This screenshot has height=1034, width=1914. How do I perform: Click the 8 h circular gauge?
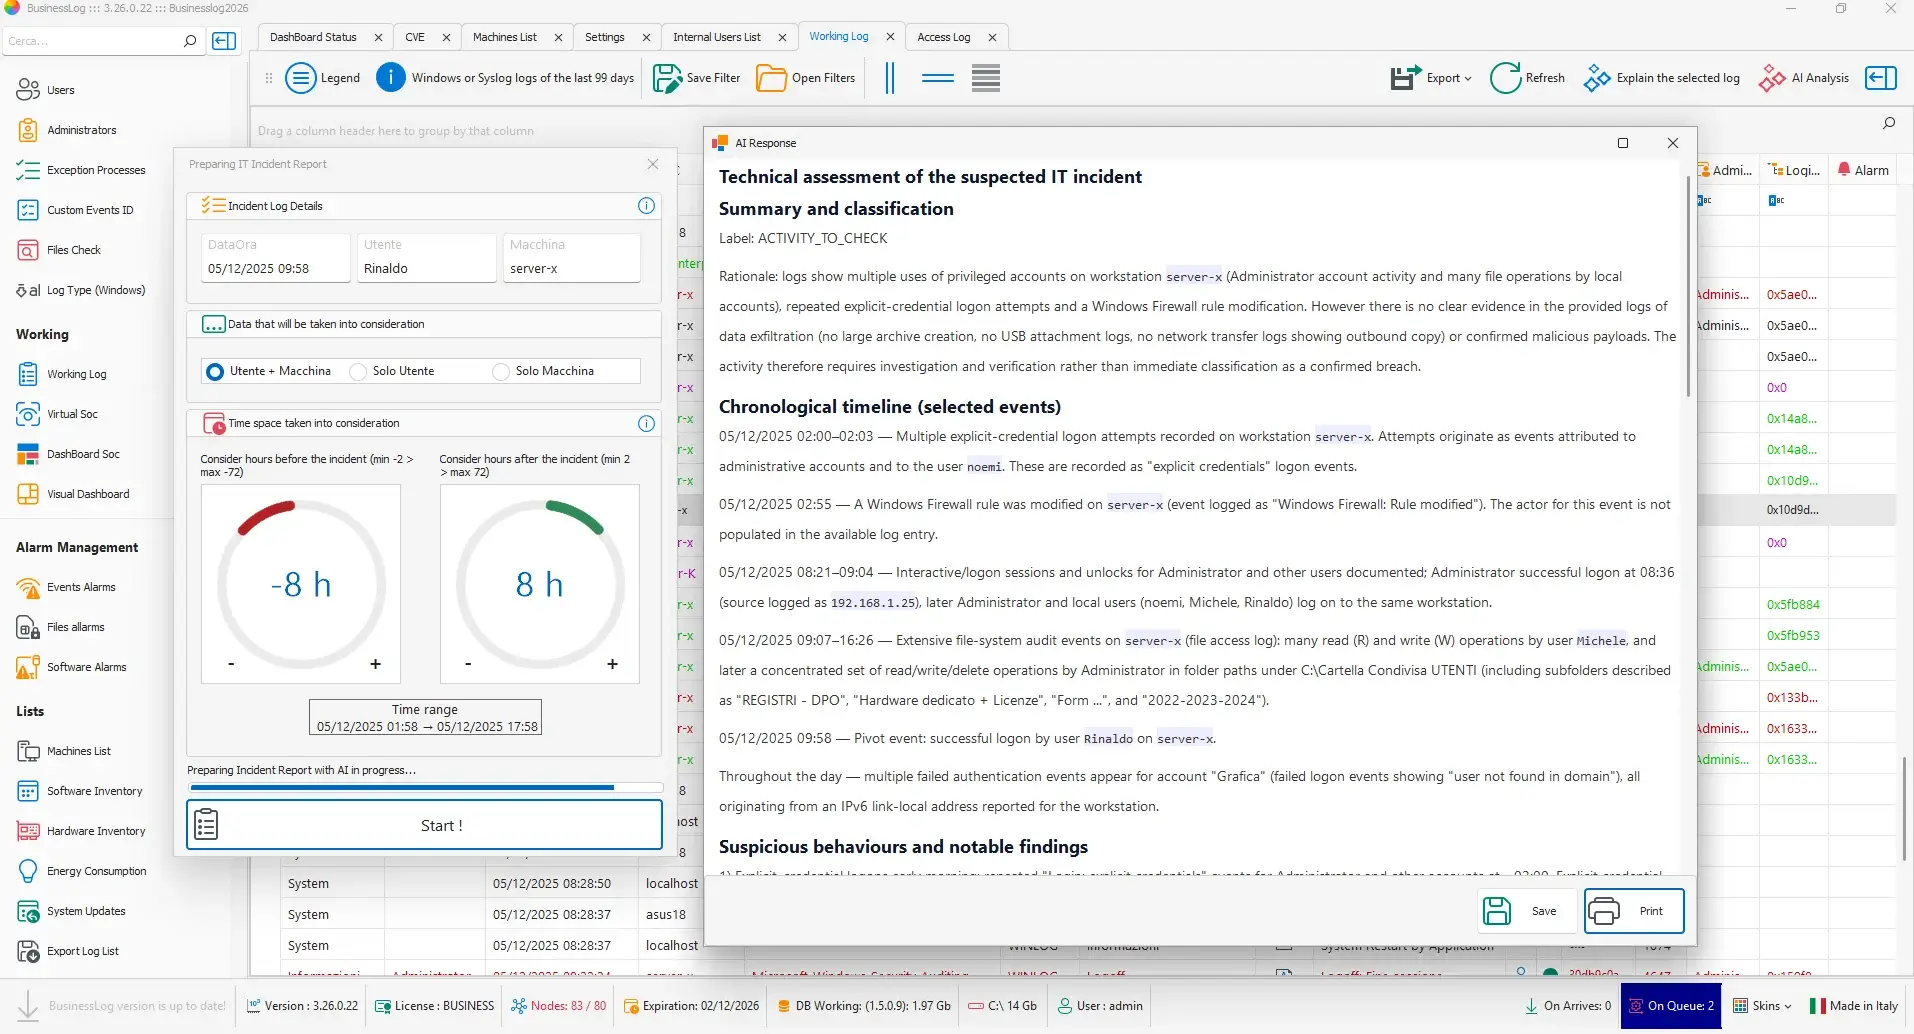540,584
